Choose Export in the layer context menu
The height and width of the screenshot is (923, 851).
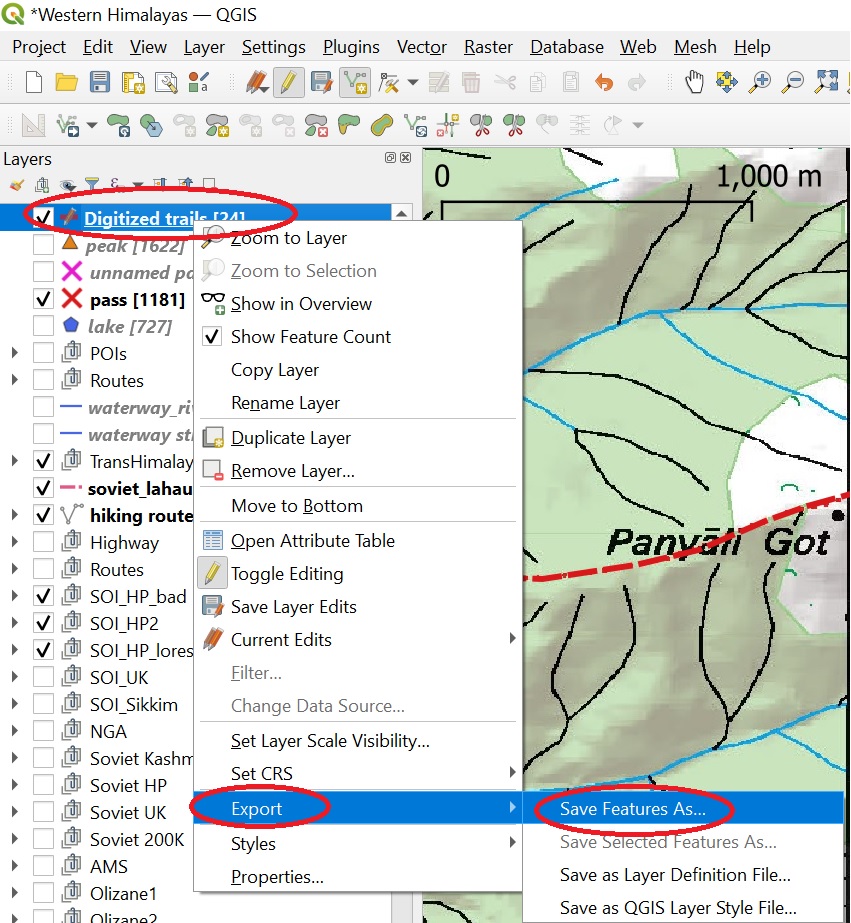[358, 808]
